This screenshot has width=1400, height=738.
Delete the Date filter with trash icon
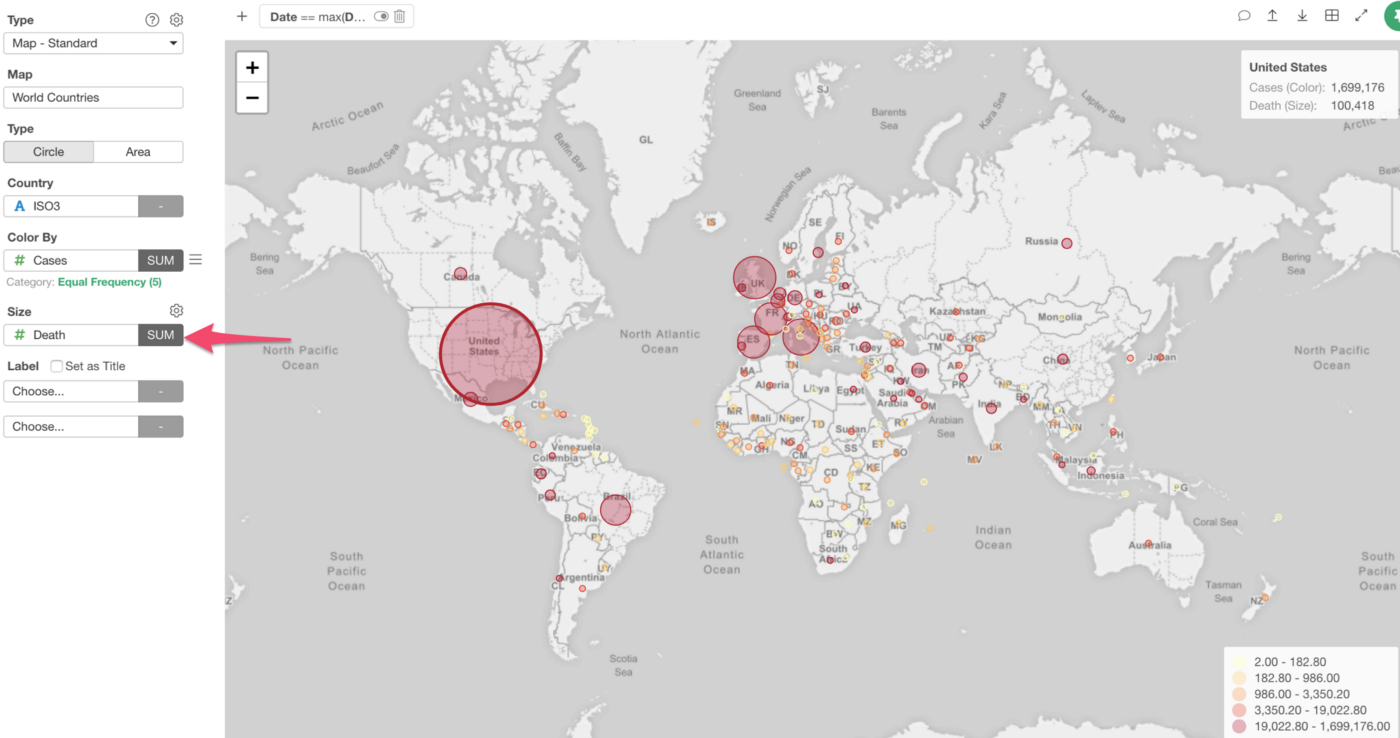tap(400, 16)
